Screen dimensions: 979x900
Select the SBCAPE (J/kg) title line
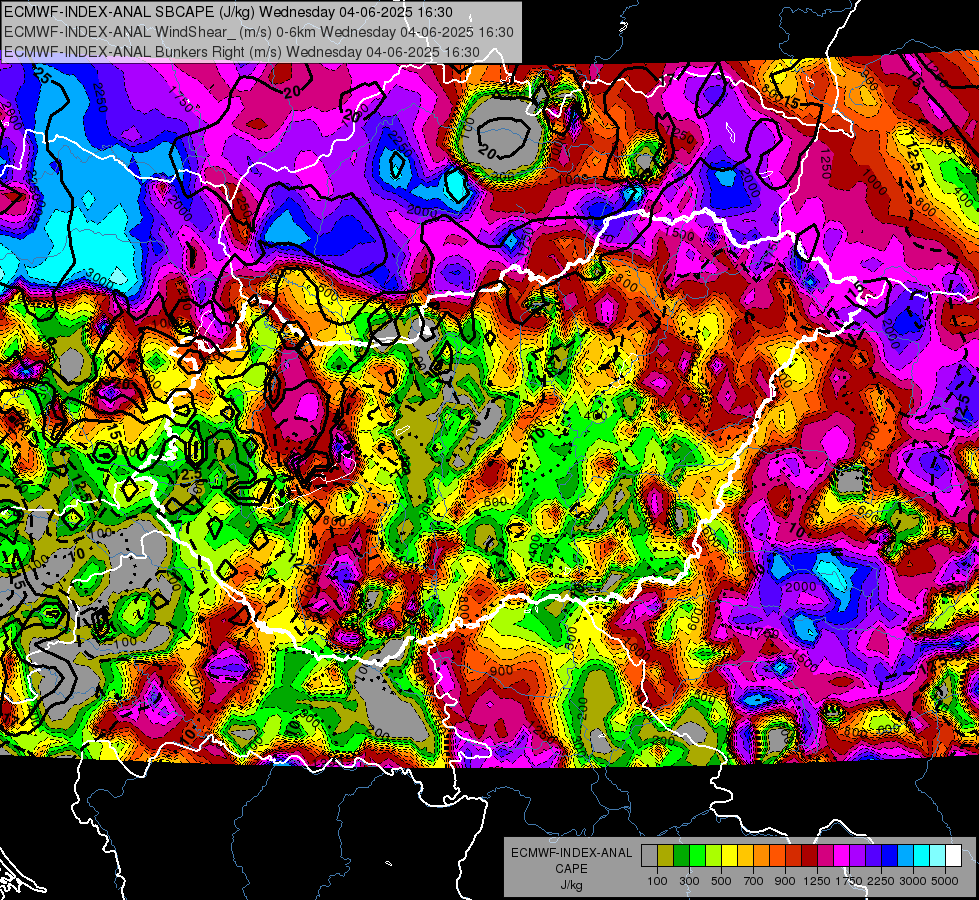(229, 12)
